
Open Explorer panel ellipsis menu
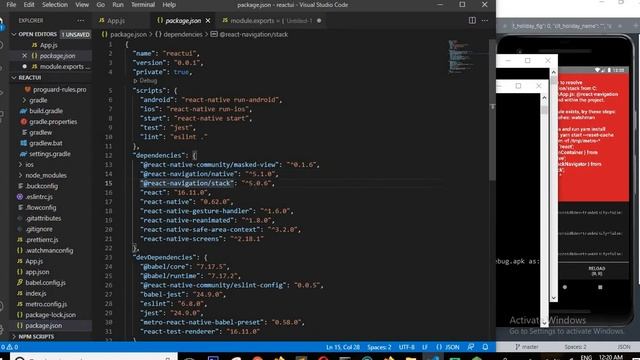click(x=80, y=20)
